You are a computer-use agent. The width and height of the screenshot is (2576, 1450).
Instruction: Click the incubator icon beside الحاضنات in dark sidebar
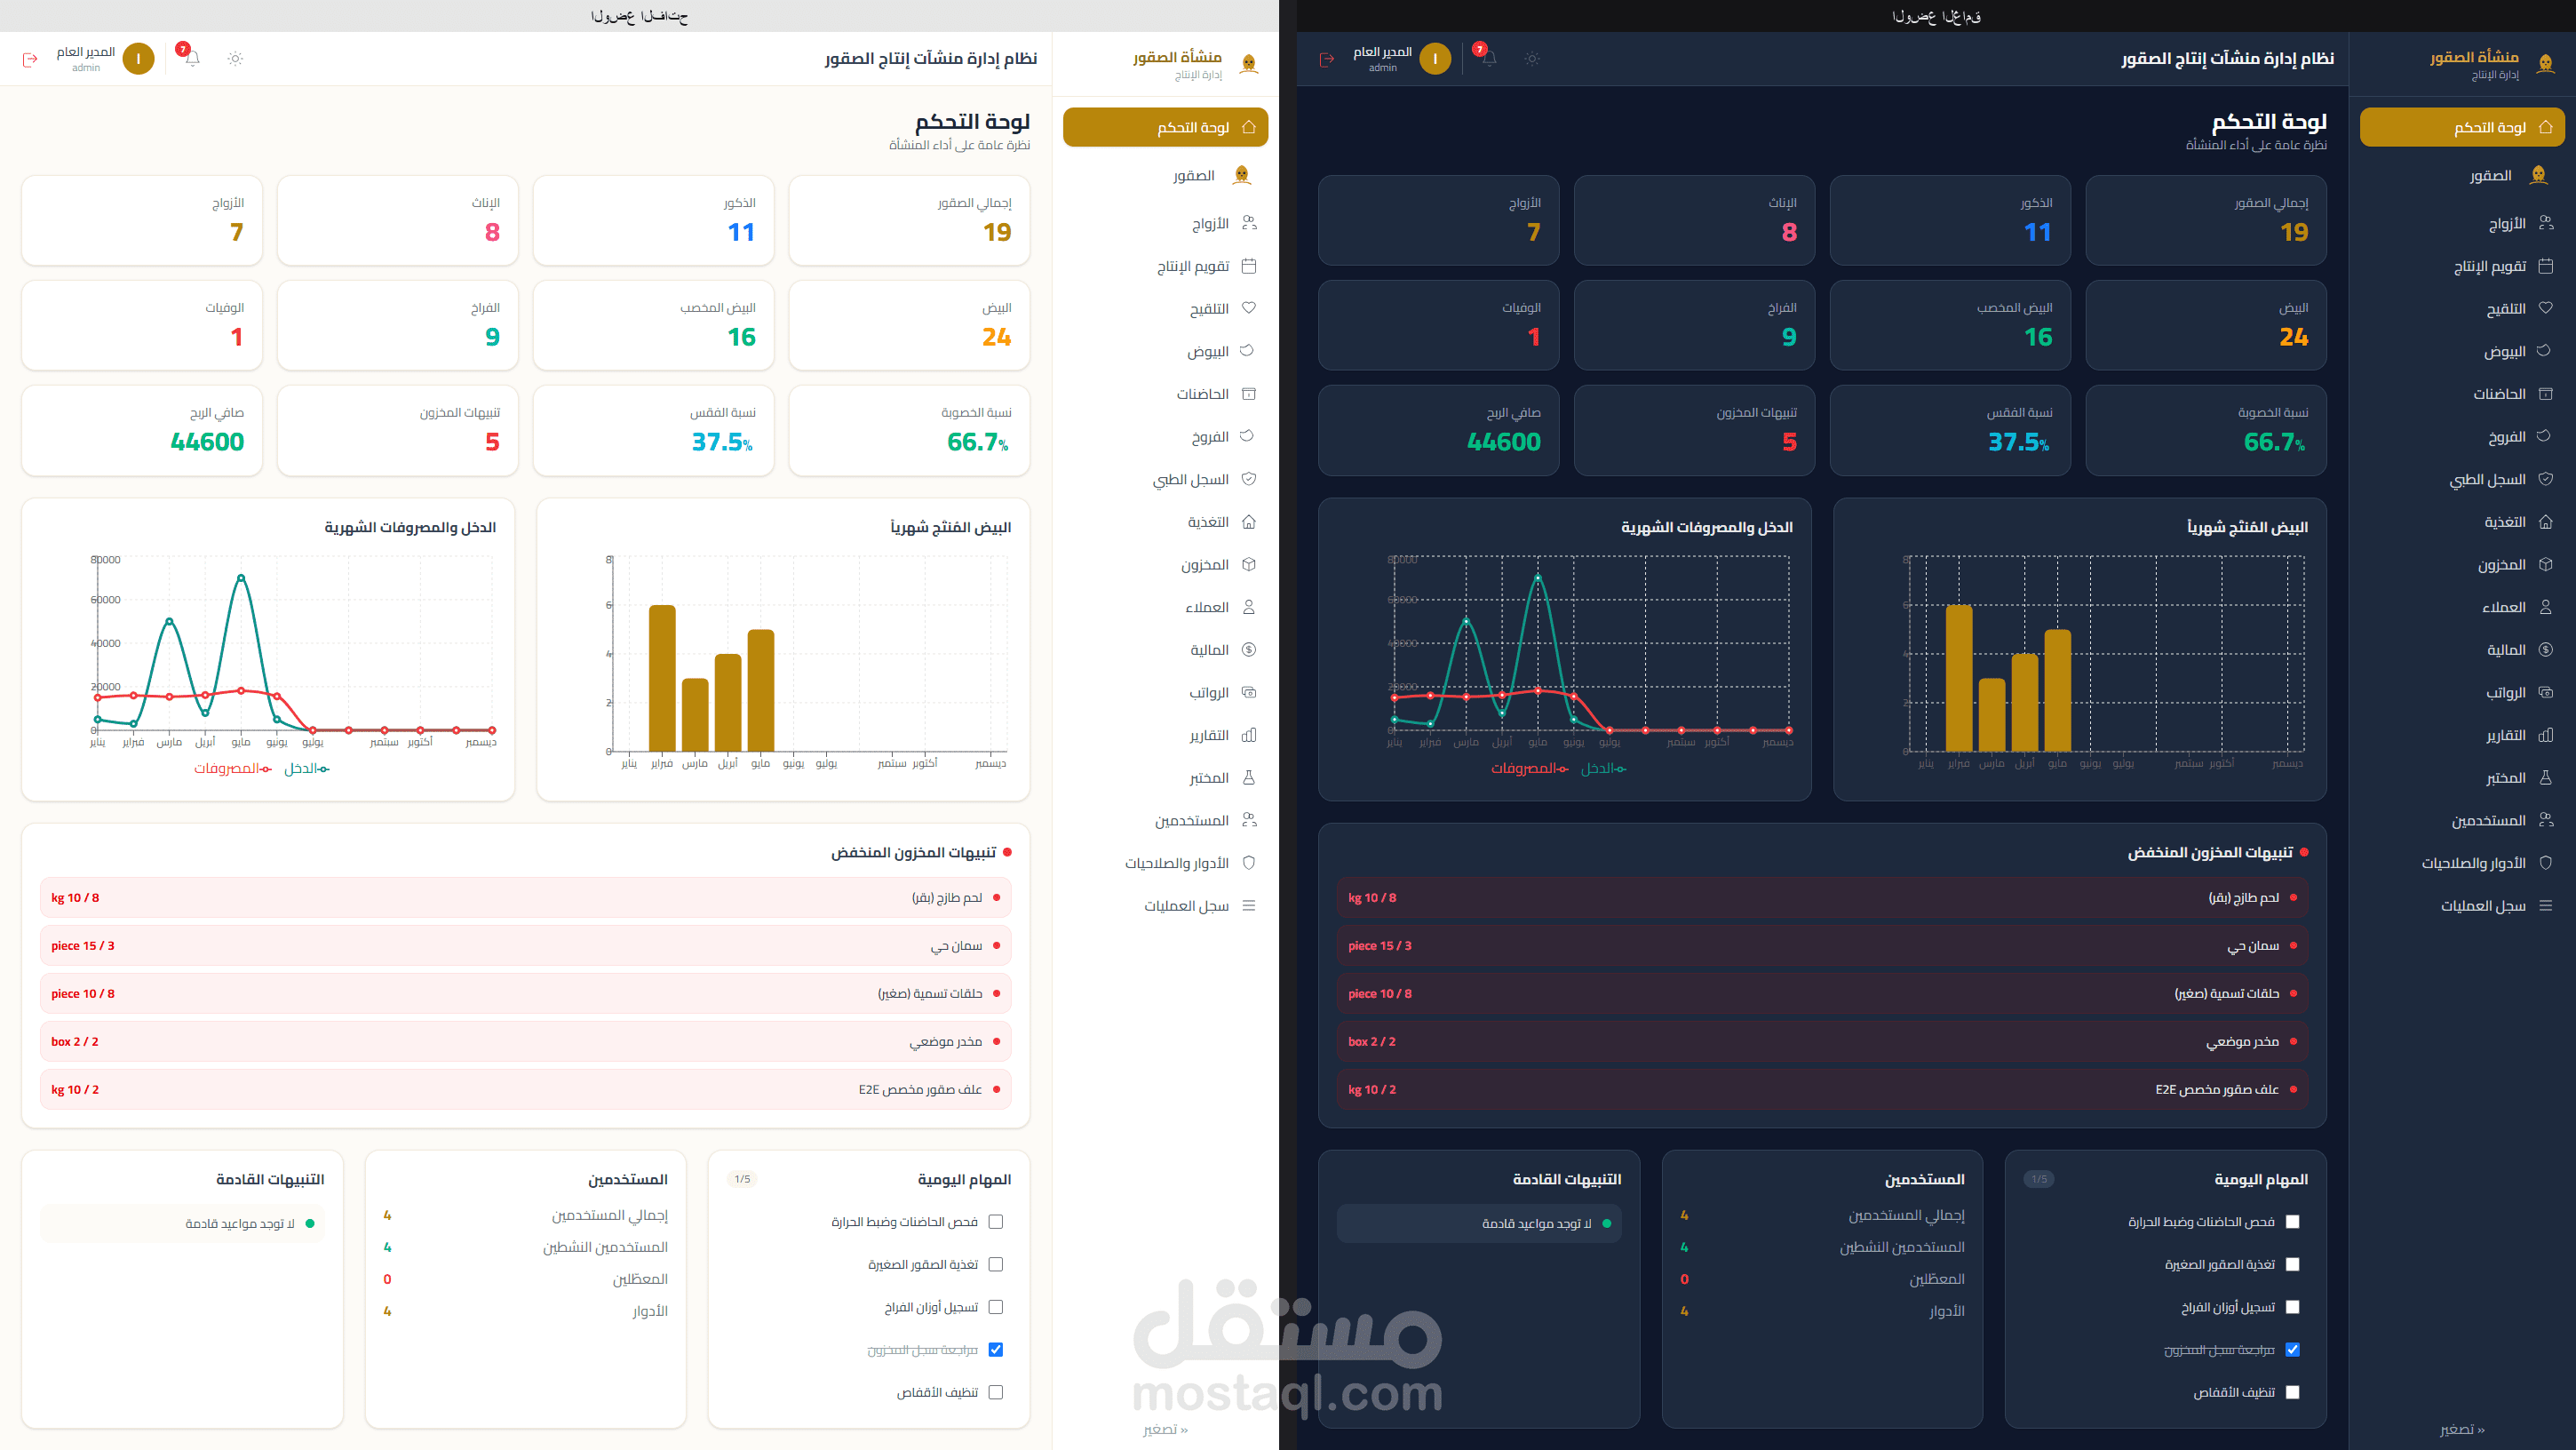click(2545, 394)
